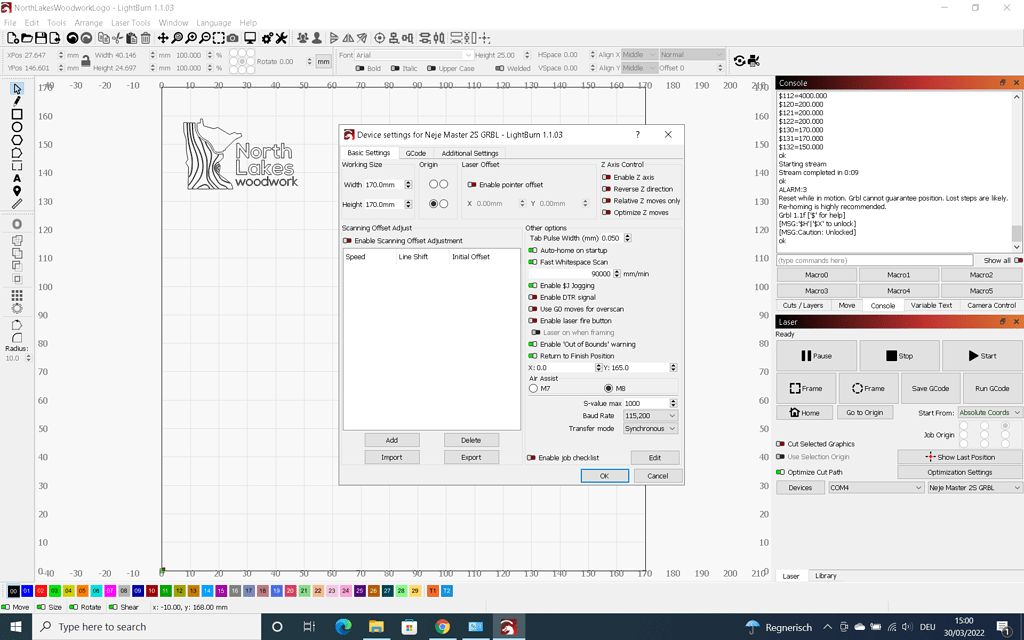Open the COM4 port dropdown
The width and height of the screenshot is (1024, 640).
tap(876, 488)
